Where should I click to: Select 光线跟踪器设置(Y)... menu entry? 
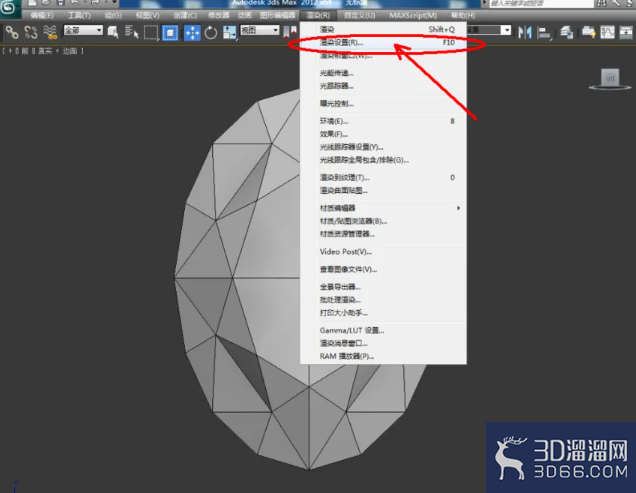coord(383,147)
